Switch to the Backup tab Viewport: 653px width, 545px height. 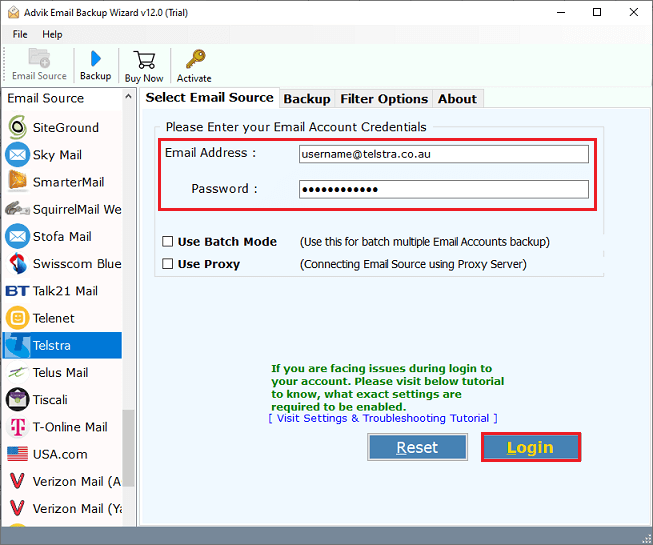tap(307, 99)
